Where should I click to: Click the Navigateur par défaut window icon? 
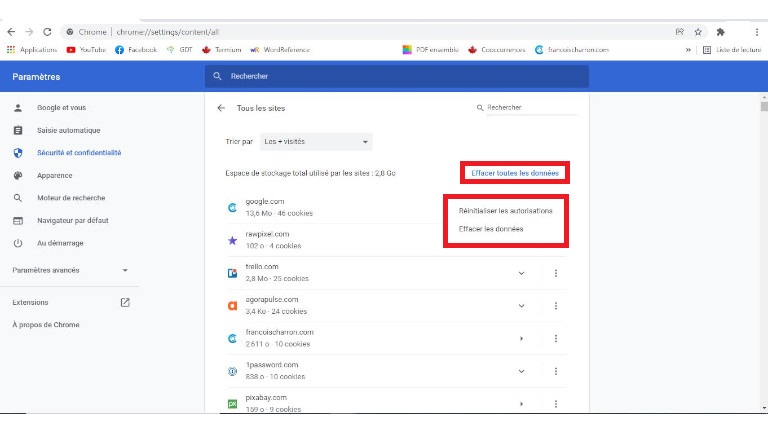[18, 220]
